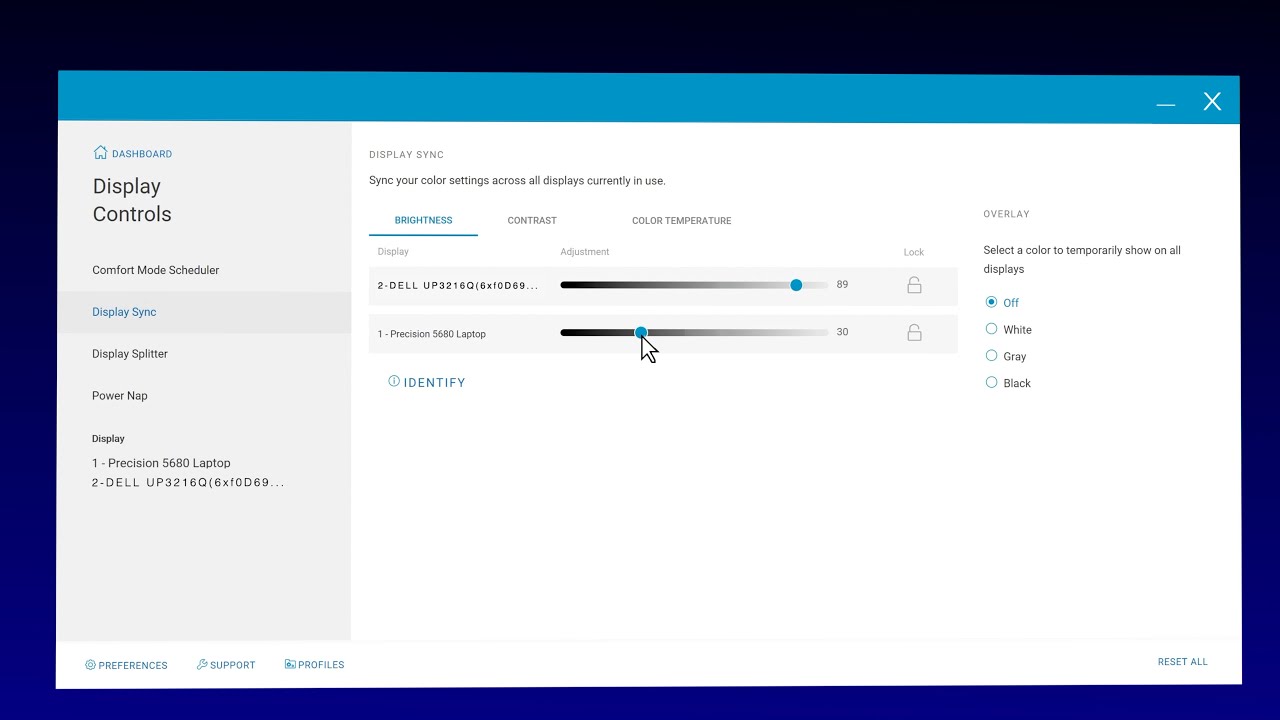Open Support from the footer

click(226, 665)
